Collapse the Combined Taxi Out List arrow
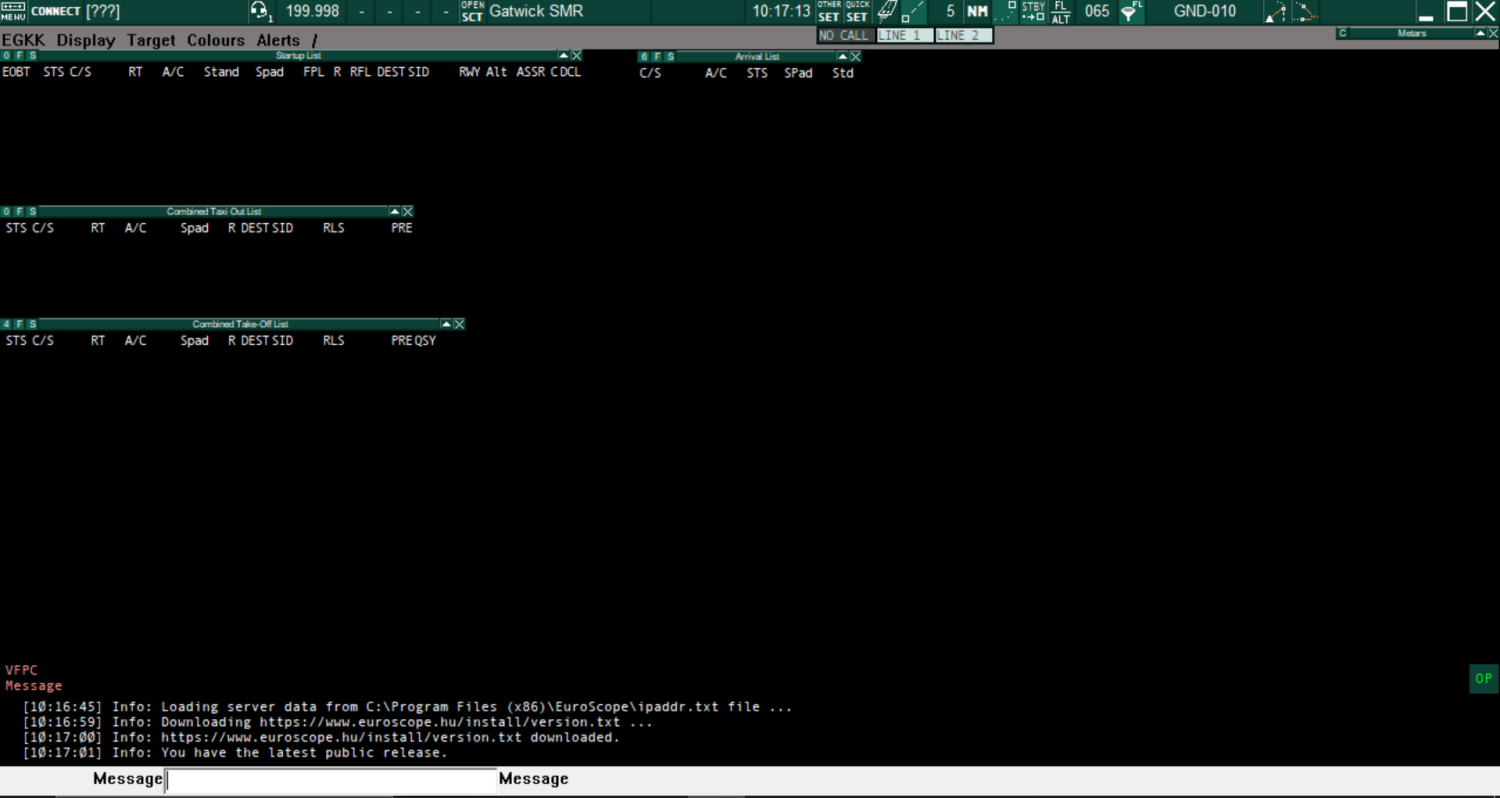 coord(394,212)
